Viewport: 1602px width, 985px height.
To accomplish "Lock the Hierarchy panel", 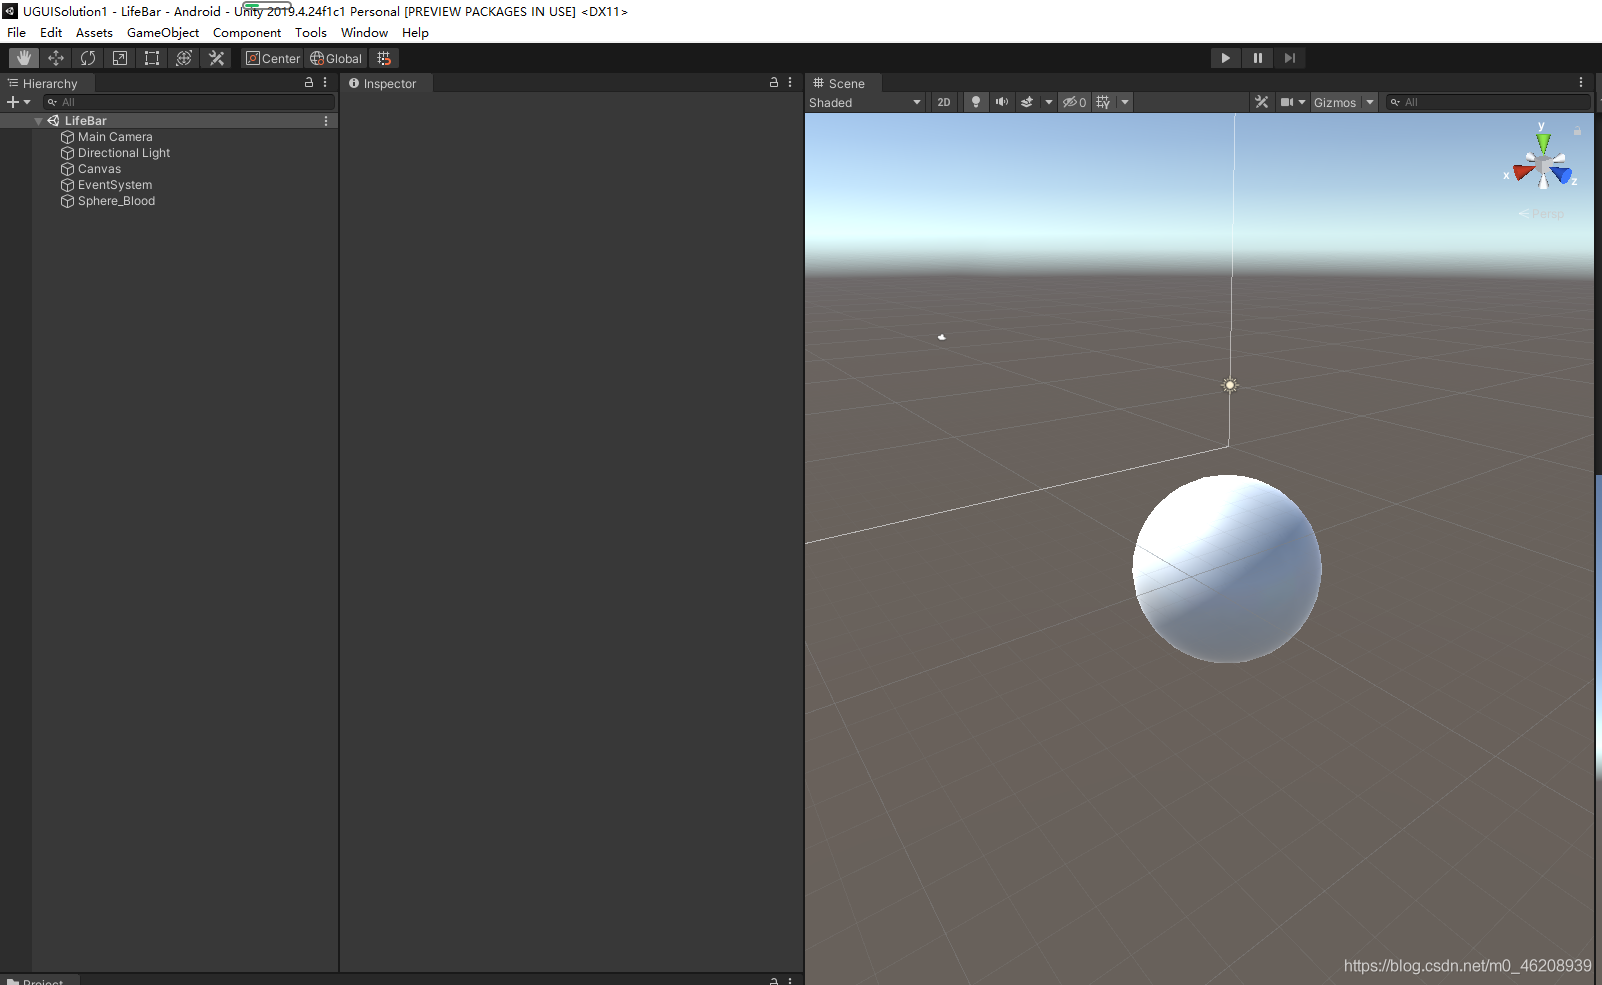I will pyautogui.click(x=309, y=83).
